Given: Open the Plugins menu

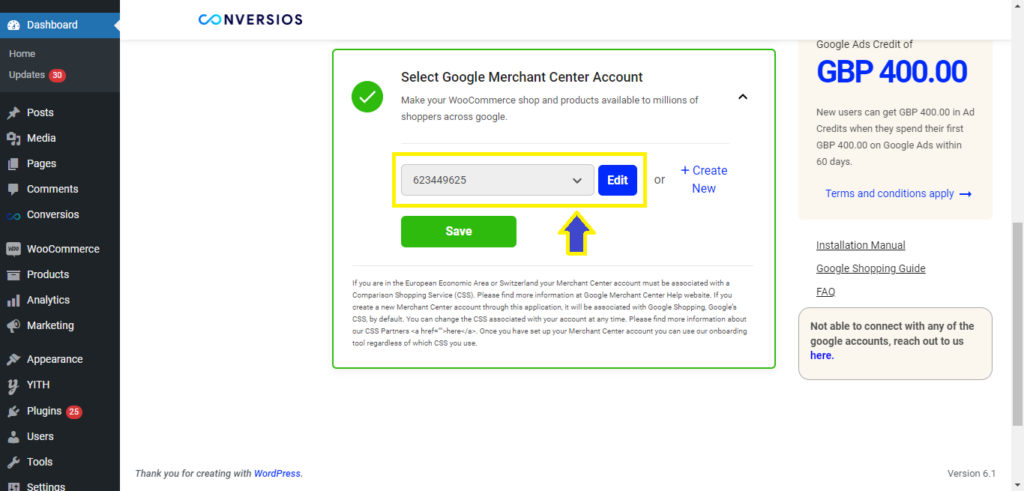Looking at the screenshot, I should [60, 411].
